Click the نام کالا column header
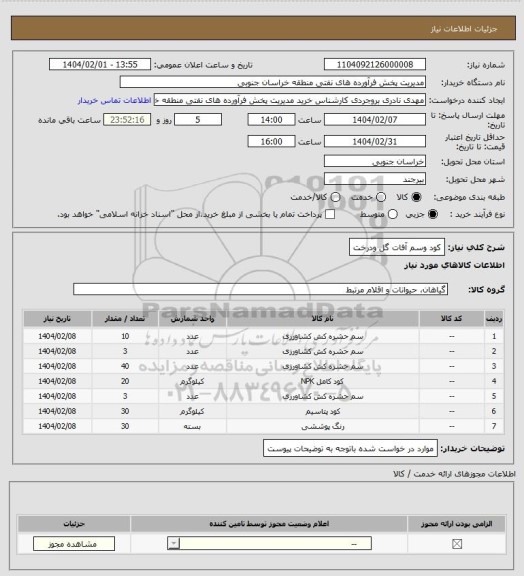This screenshot has width=524, height=576. click(x=323, y=319)
